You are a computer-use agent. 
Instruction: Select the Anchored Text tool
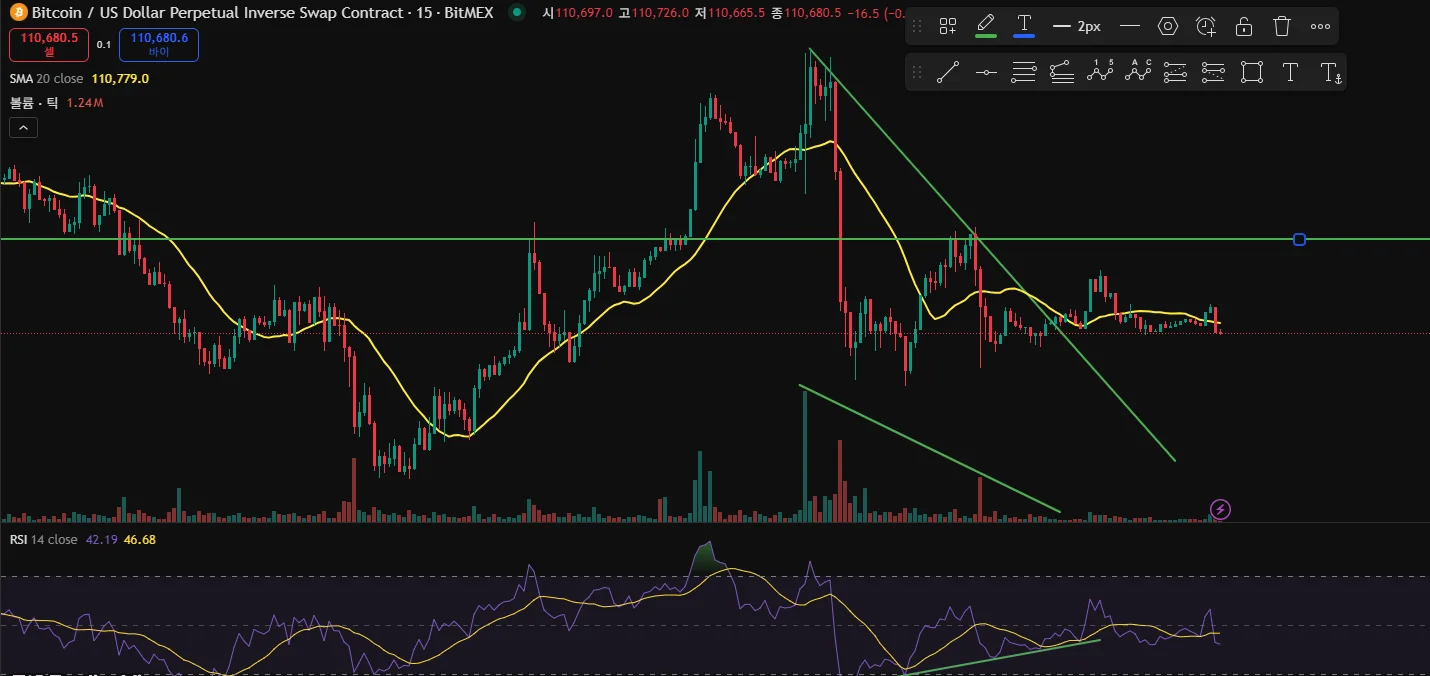tap(1330, 72)
